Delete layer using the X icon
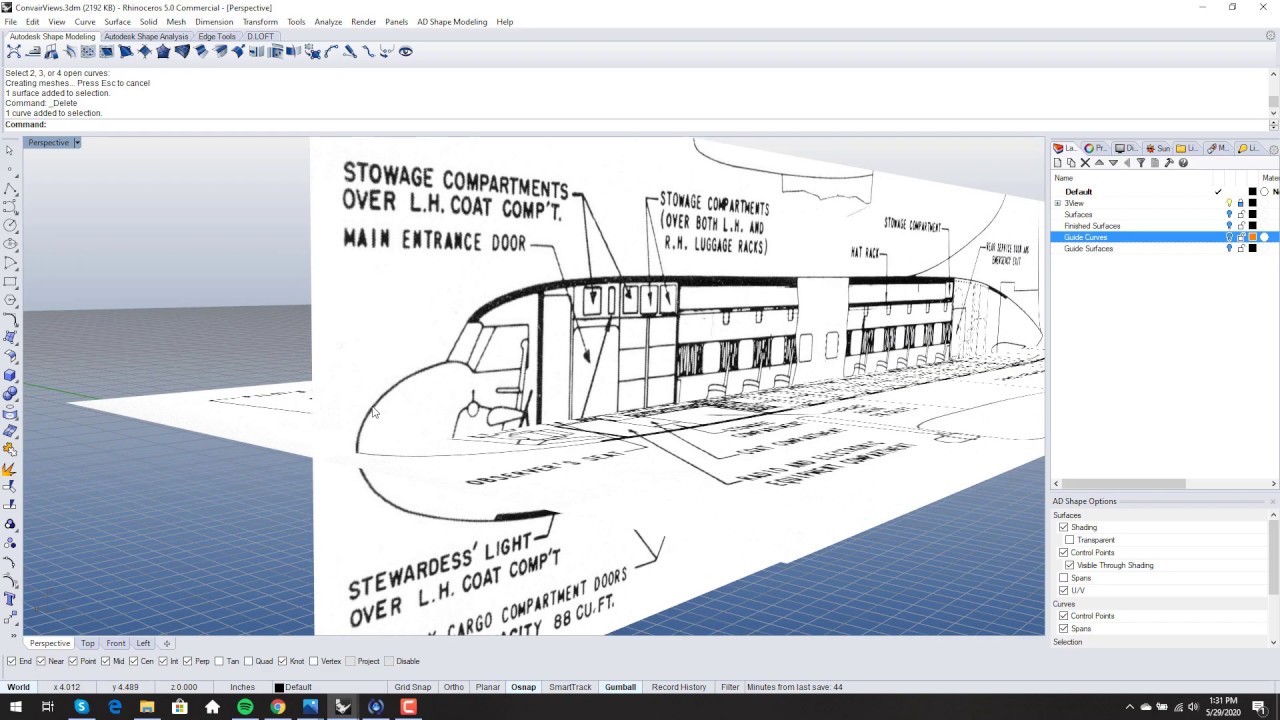 1085,163
